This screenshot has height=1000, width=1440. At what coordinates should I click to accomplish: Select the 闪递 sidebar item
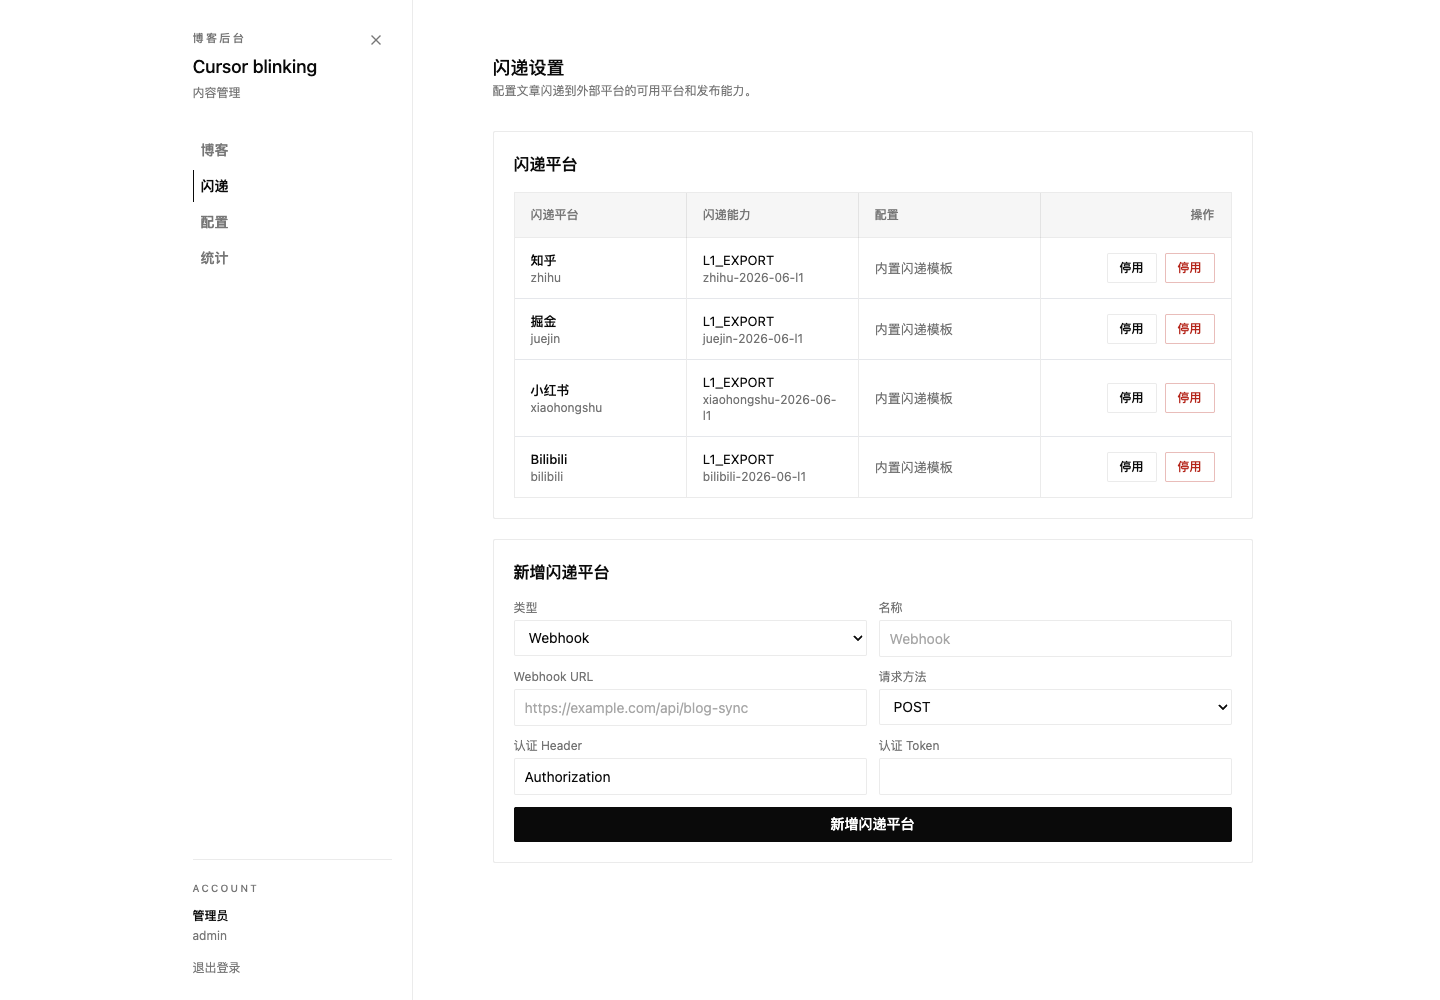tap(214, 186)
